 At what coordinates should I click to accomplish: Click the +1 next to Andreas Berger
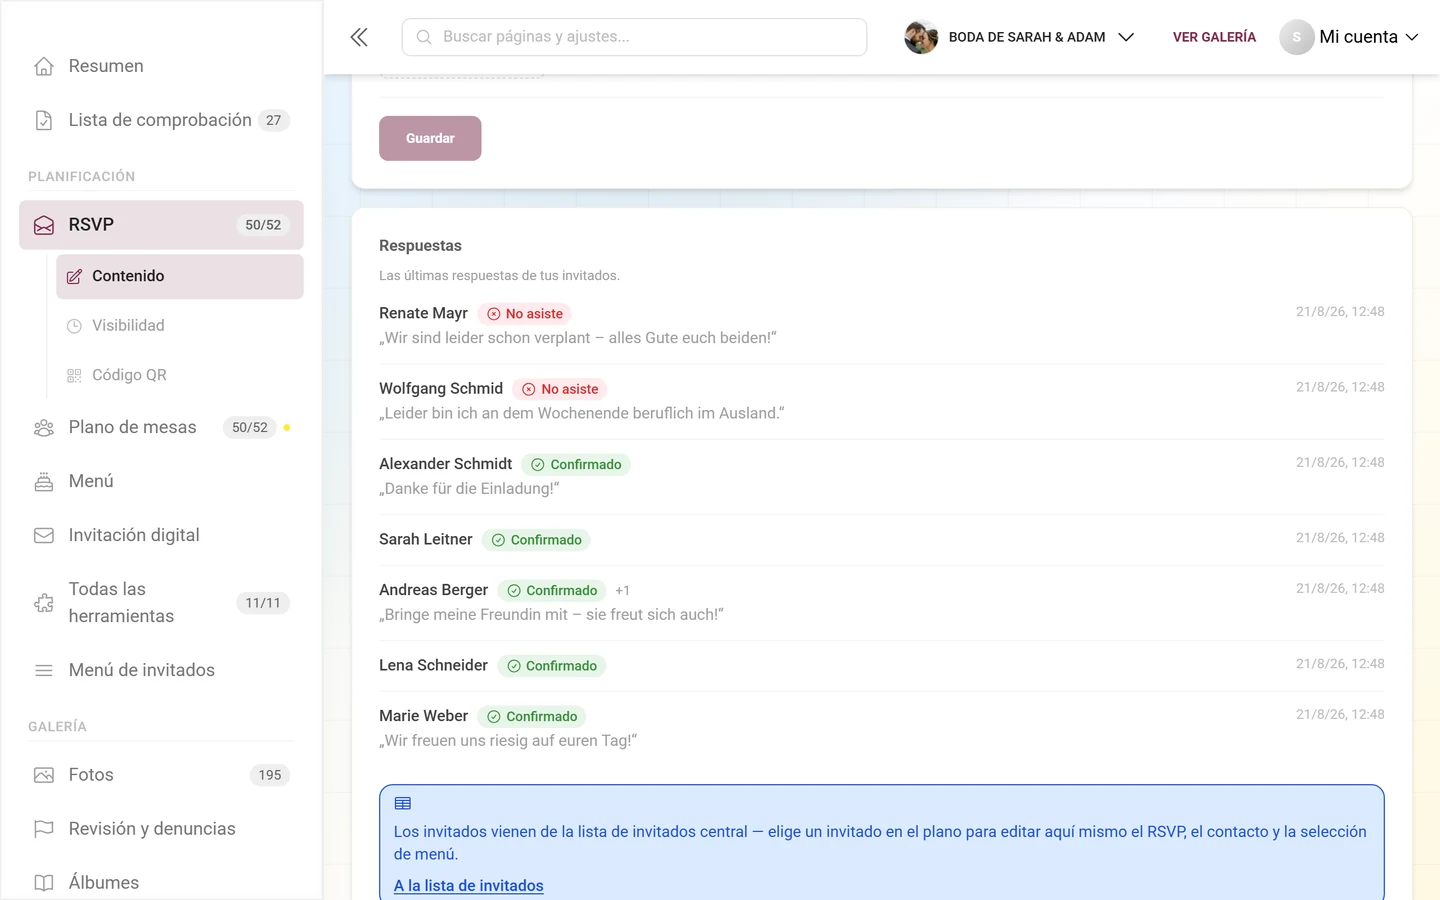tap(623, 591)
